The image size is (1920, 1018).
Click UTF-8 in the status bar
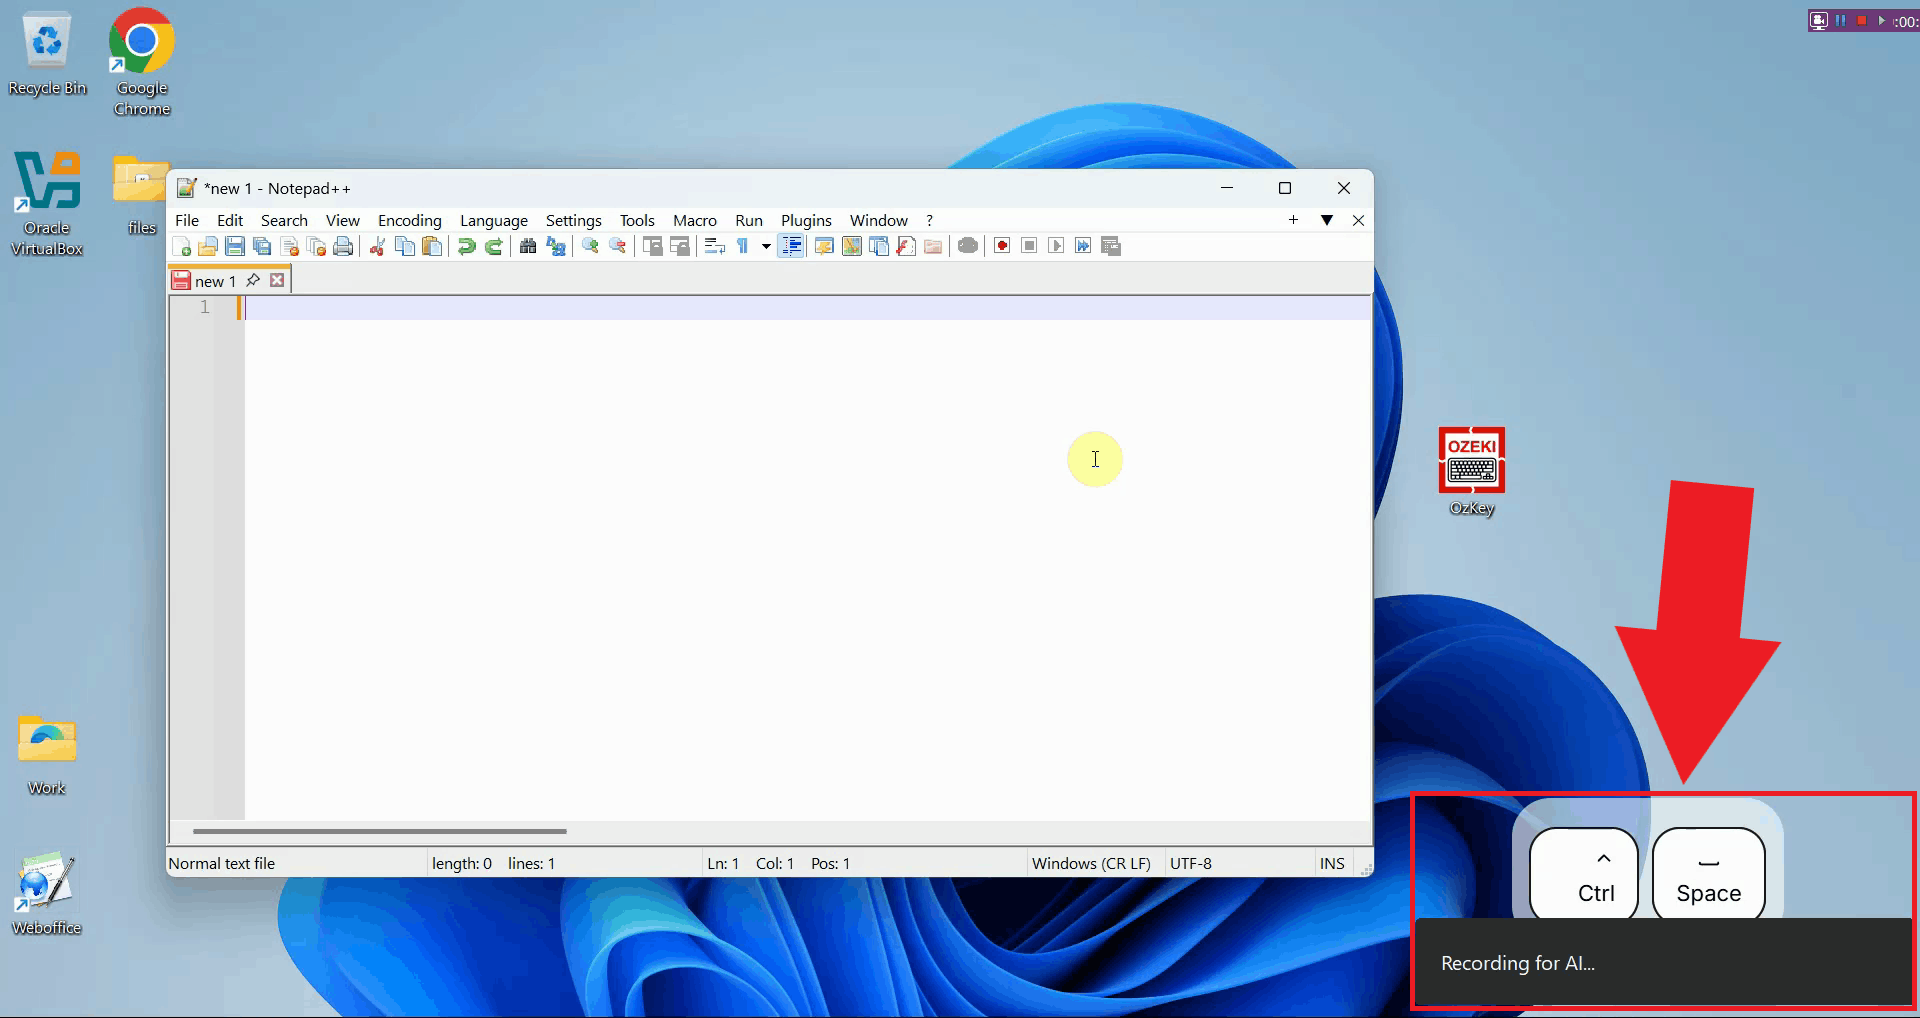[x=1191, y=862]
